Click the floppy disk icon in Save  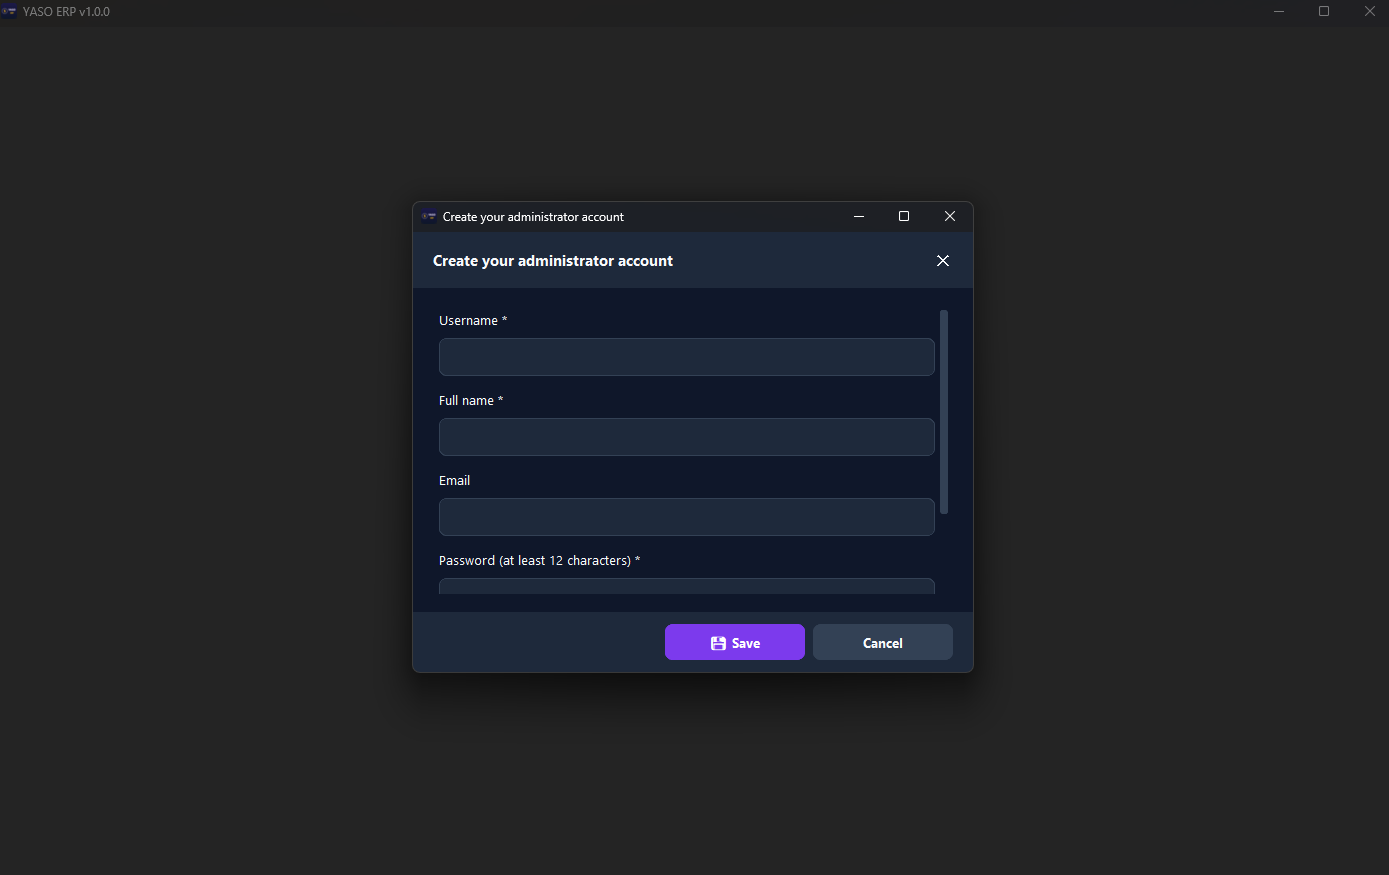coord(718,643)
